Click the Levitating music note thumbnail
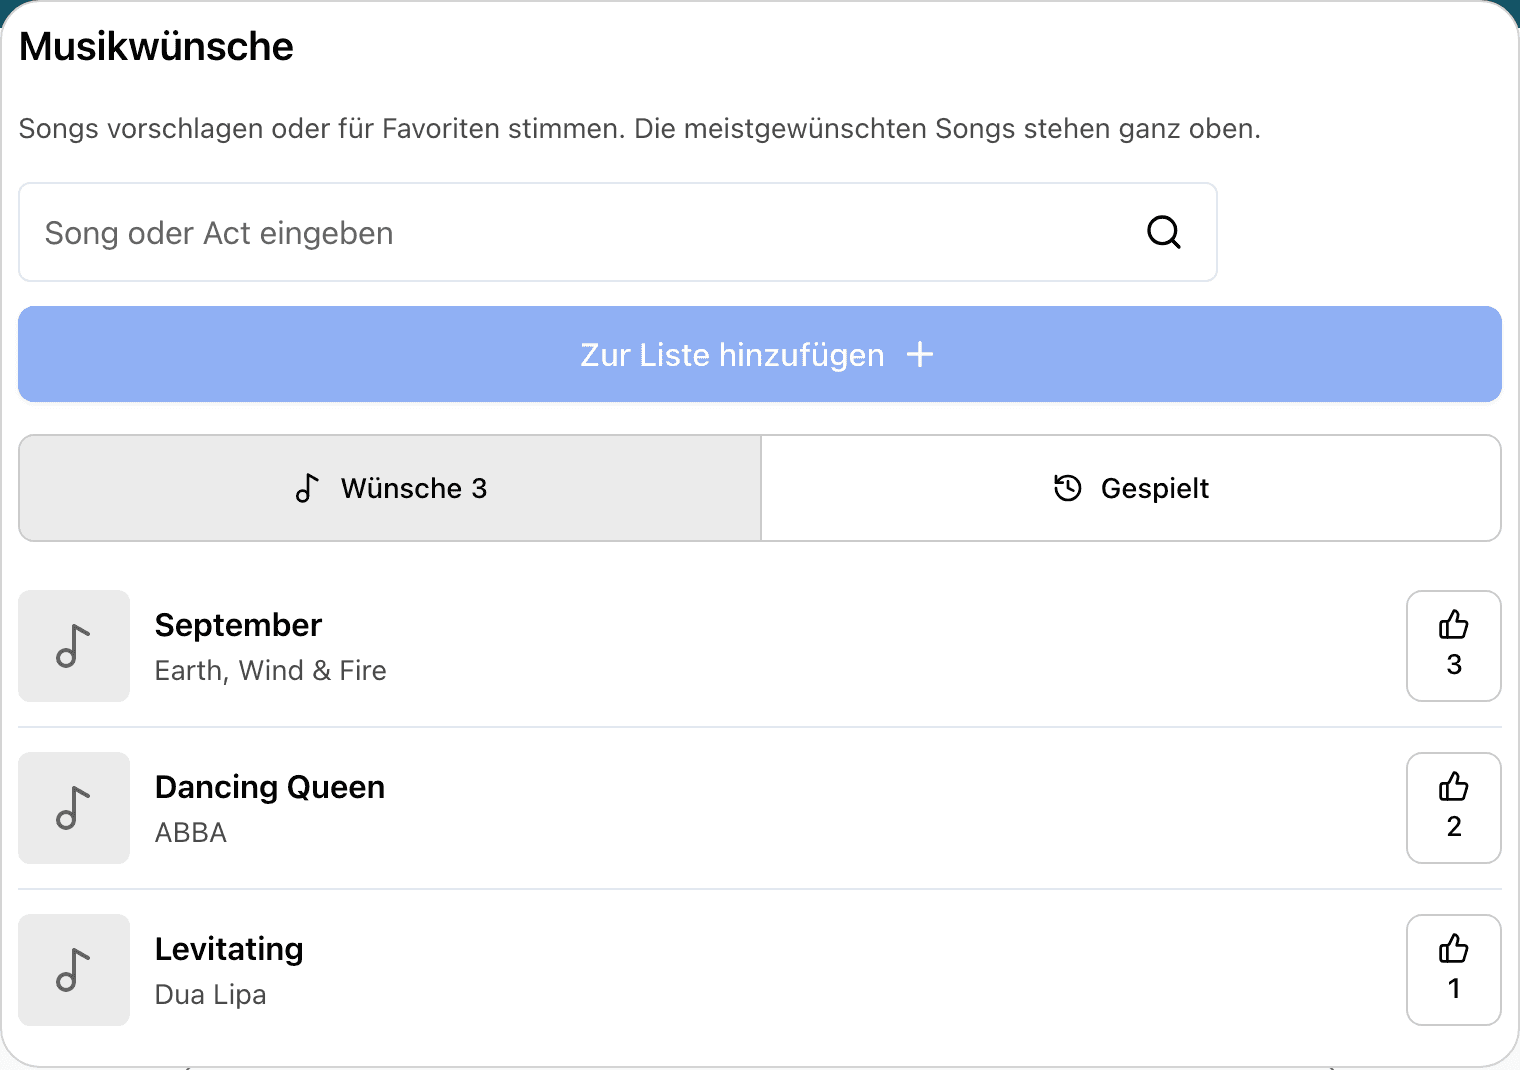 74,970
